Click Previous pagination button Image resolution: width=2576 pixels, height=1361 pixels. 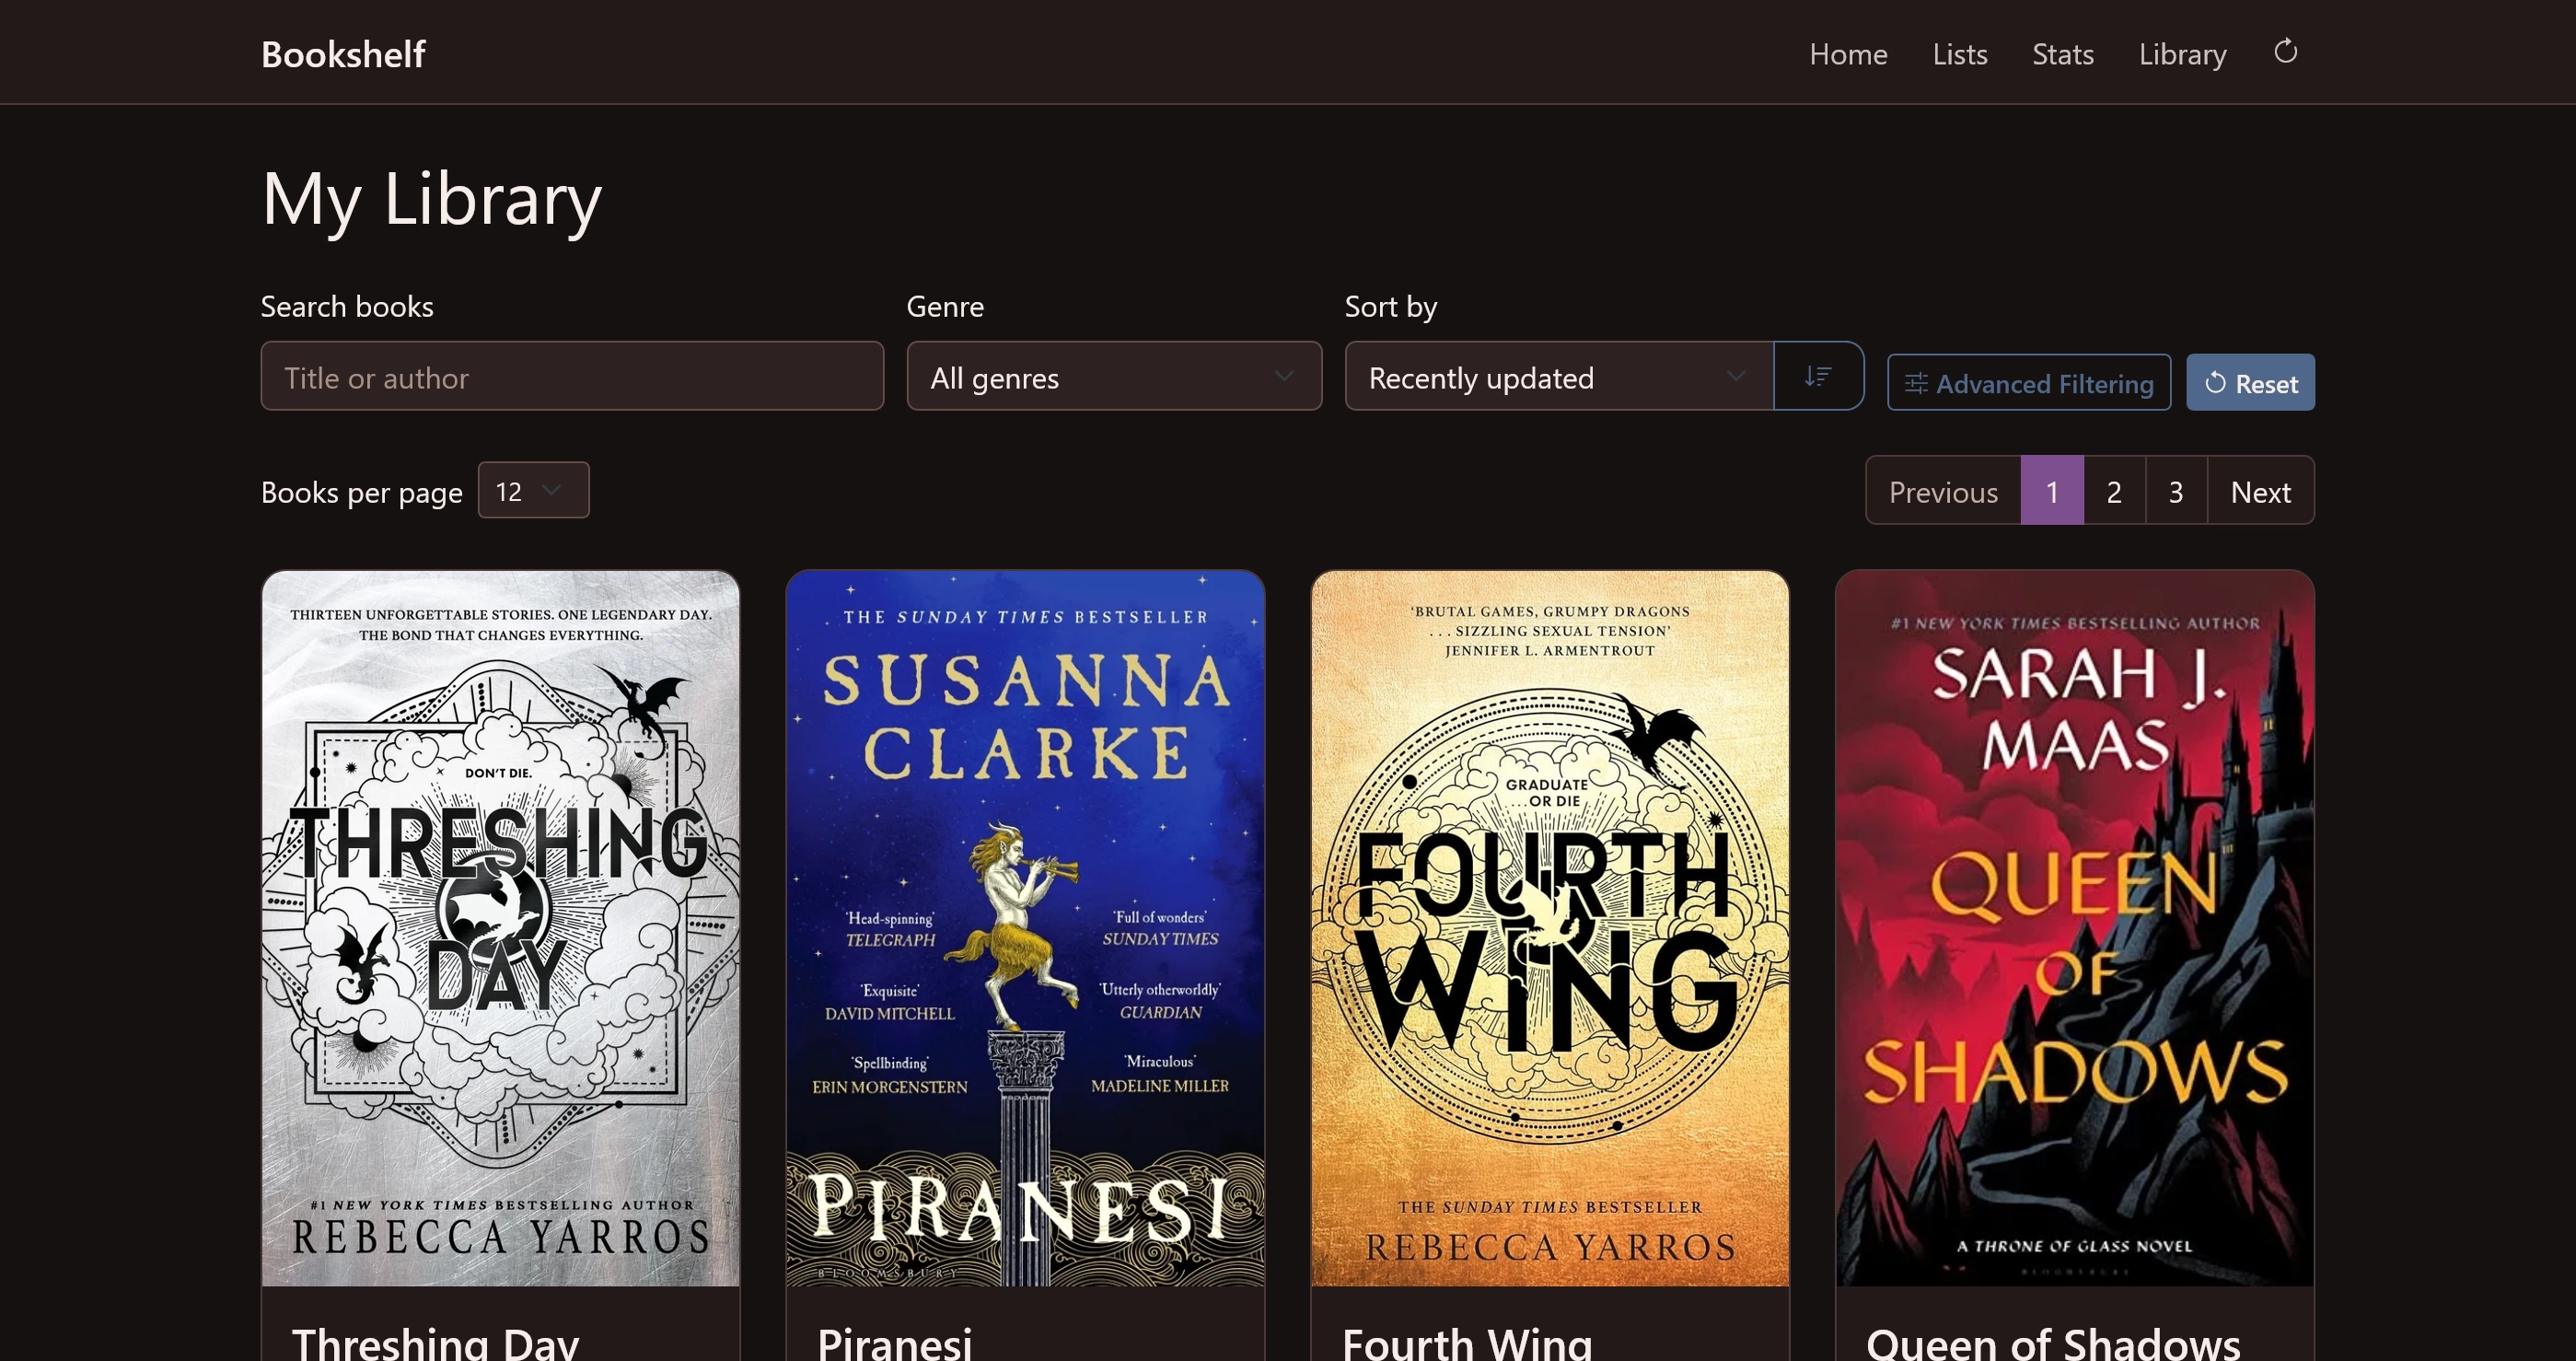[1943, 490]
